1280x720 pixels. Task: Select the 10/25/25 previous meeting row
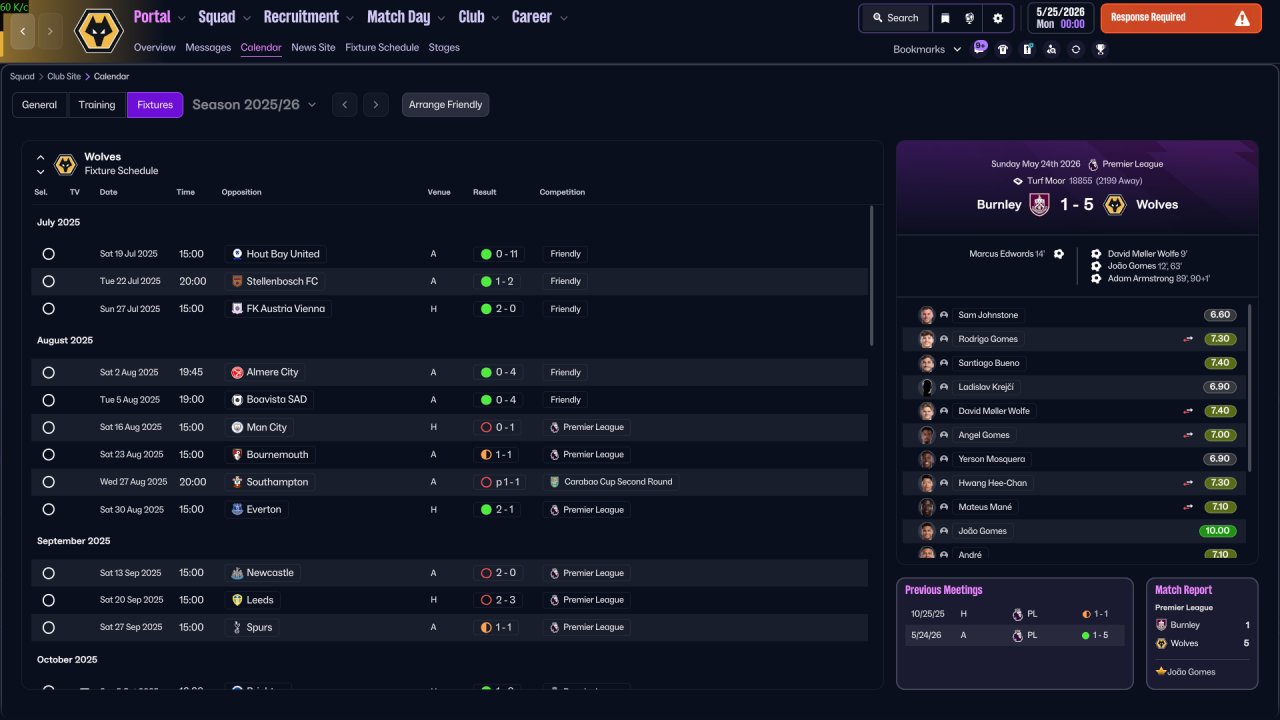(x=1015, y=614)
